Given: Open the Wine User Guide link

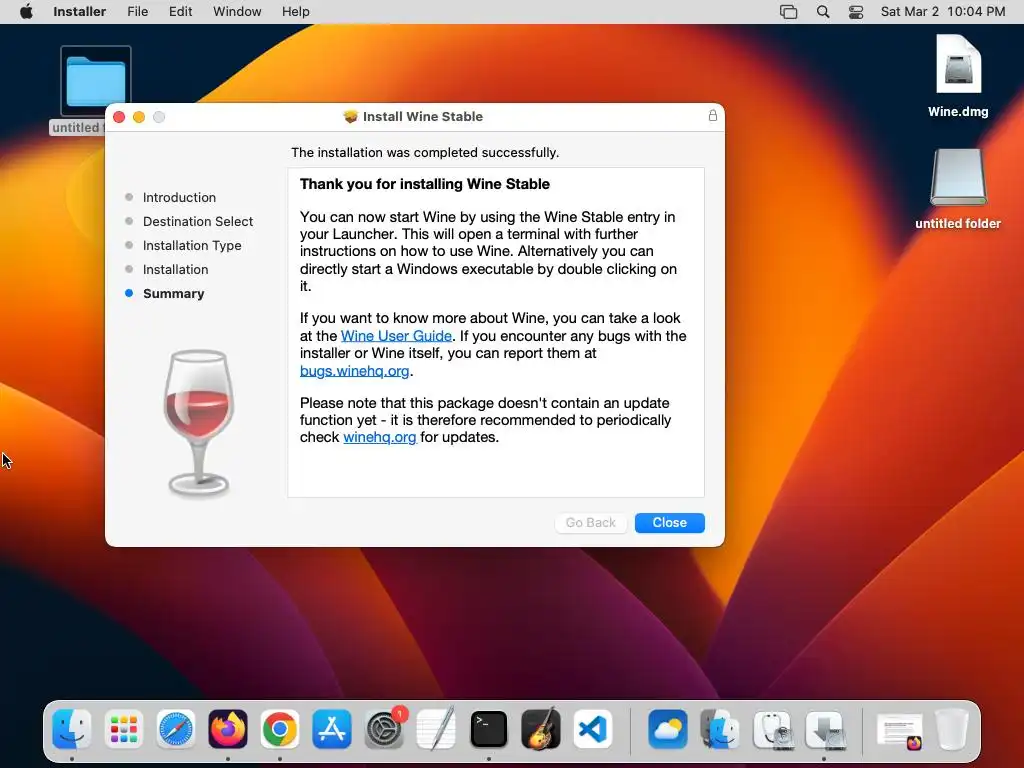Looking at the screenshot, I should pos(396,336).
